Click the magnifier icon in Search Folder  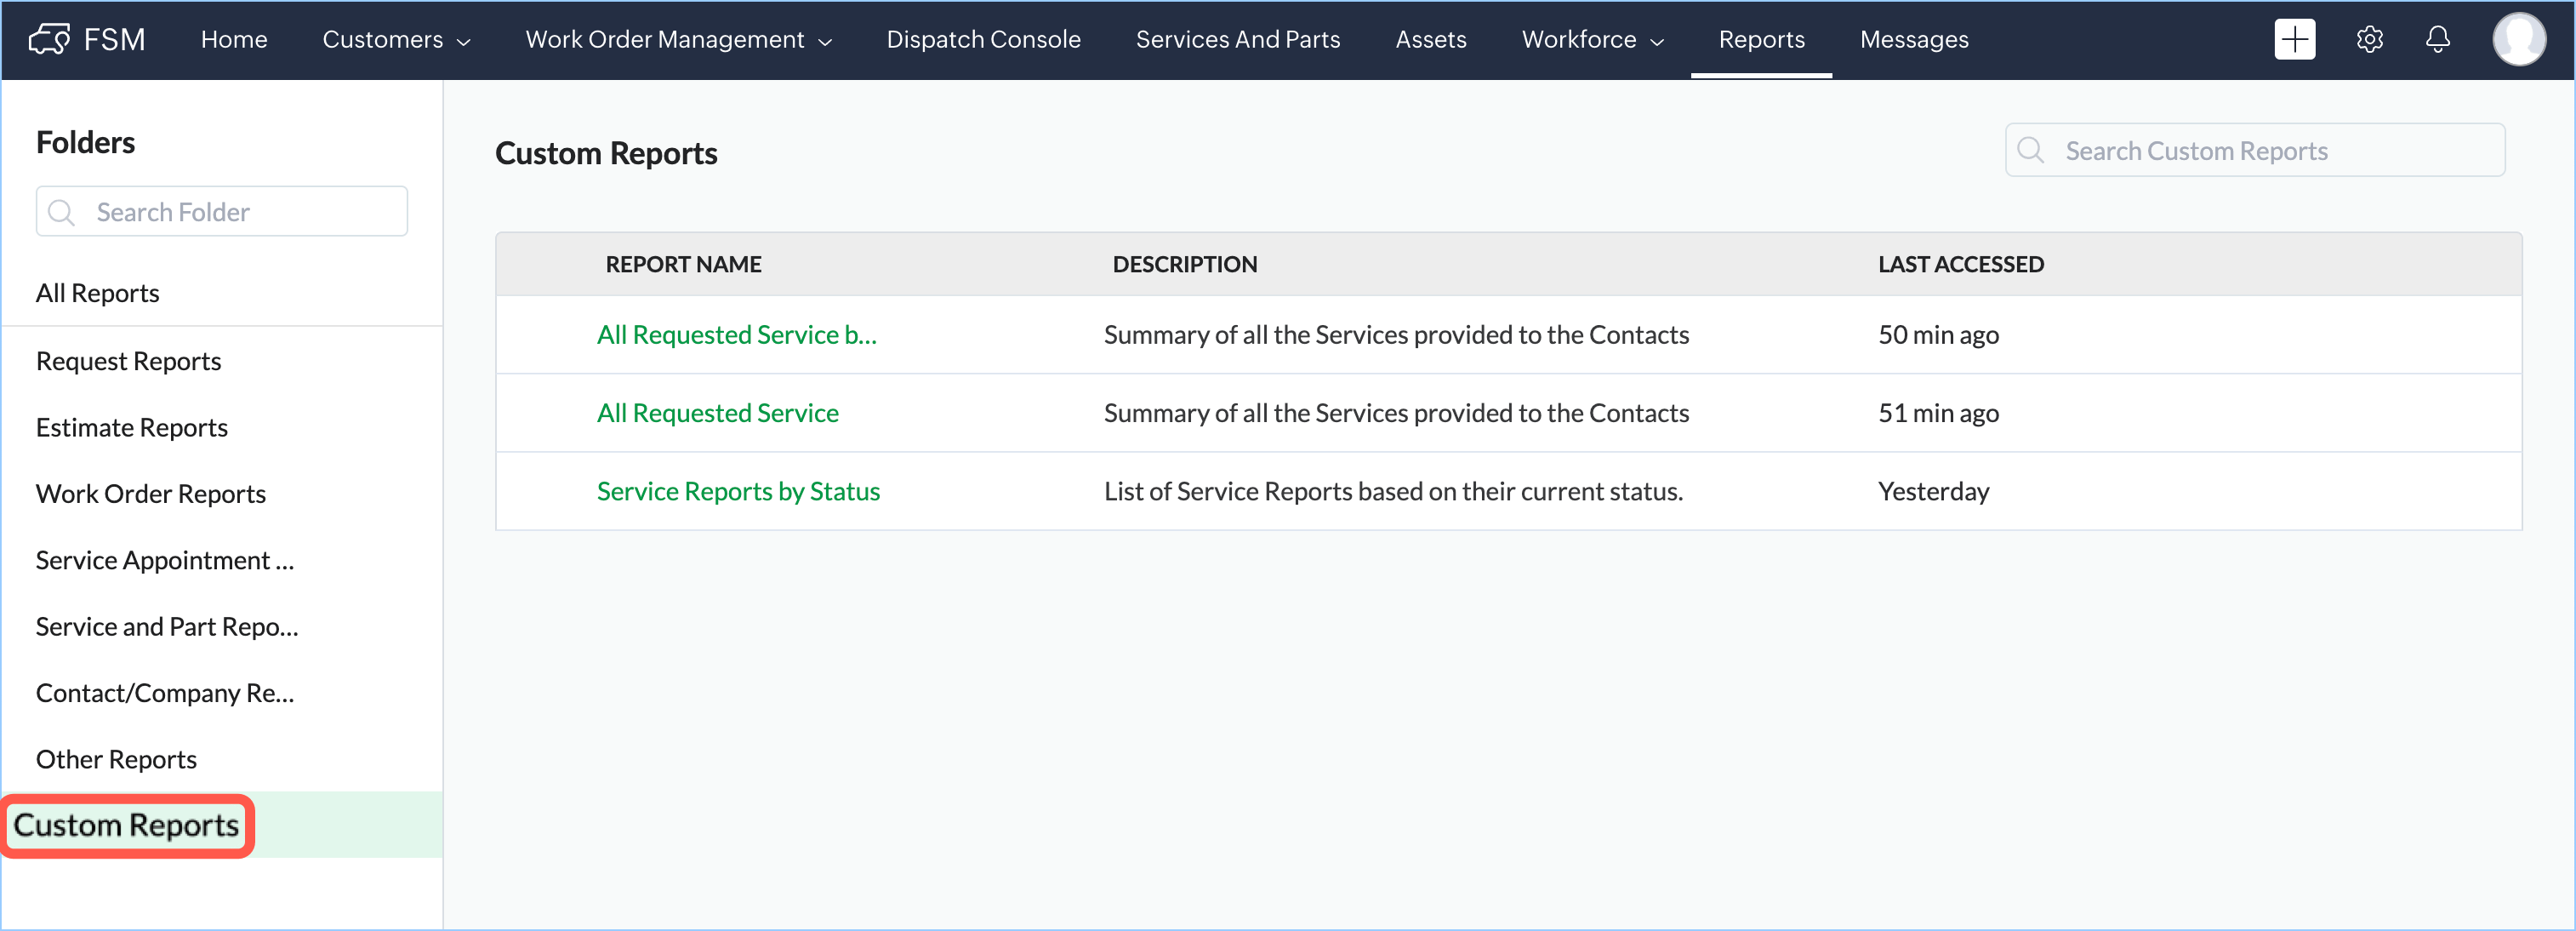pyautogui.click(x=61, y=212)
